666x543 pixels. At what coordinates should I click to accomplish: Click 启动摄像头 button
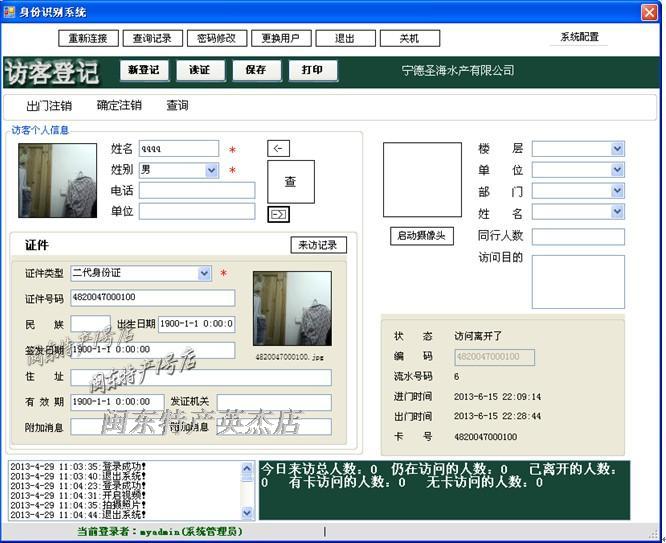[x=422, y=236]
